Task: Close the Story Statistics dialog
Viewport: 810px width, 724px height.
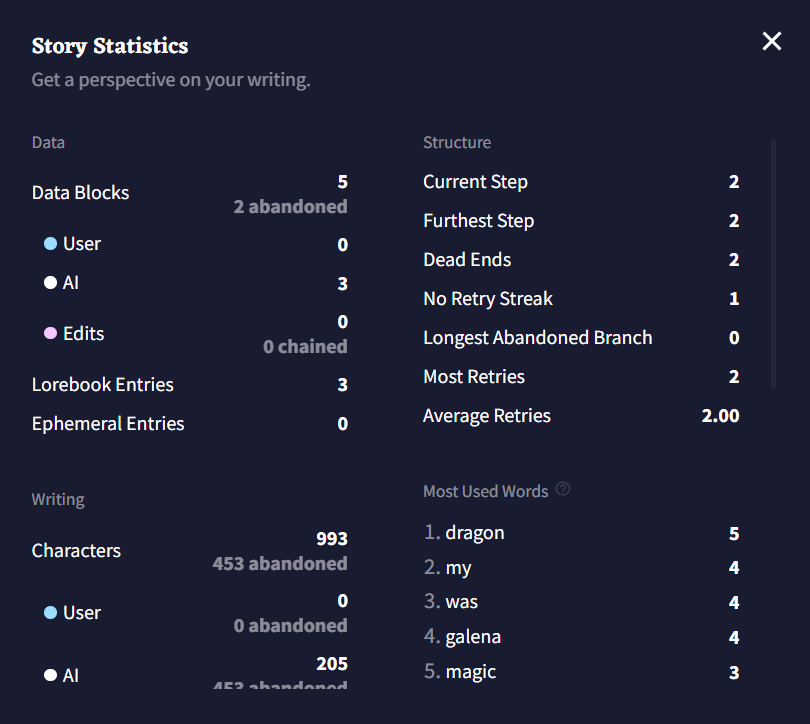Action: 771,41
